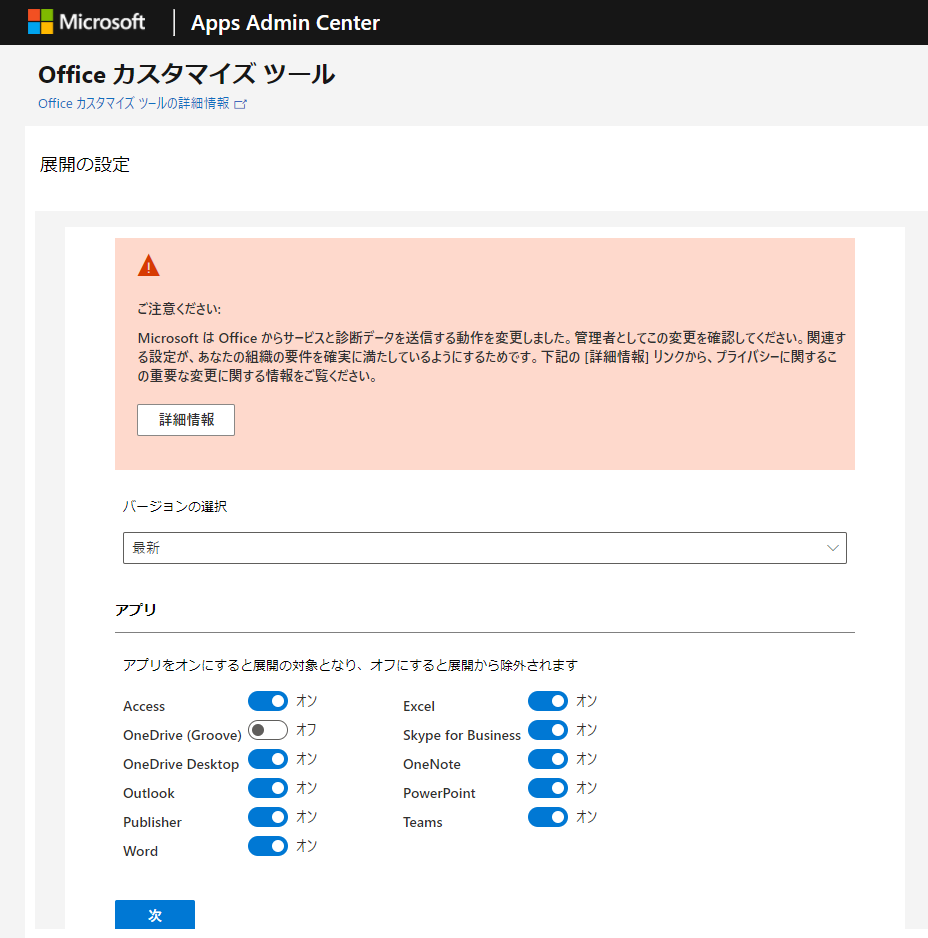Disable the Access app toggle
This screenshot has width=928, height=938.
click(x=267, y=700)
